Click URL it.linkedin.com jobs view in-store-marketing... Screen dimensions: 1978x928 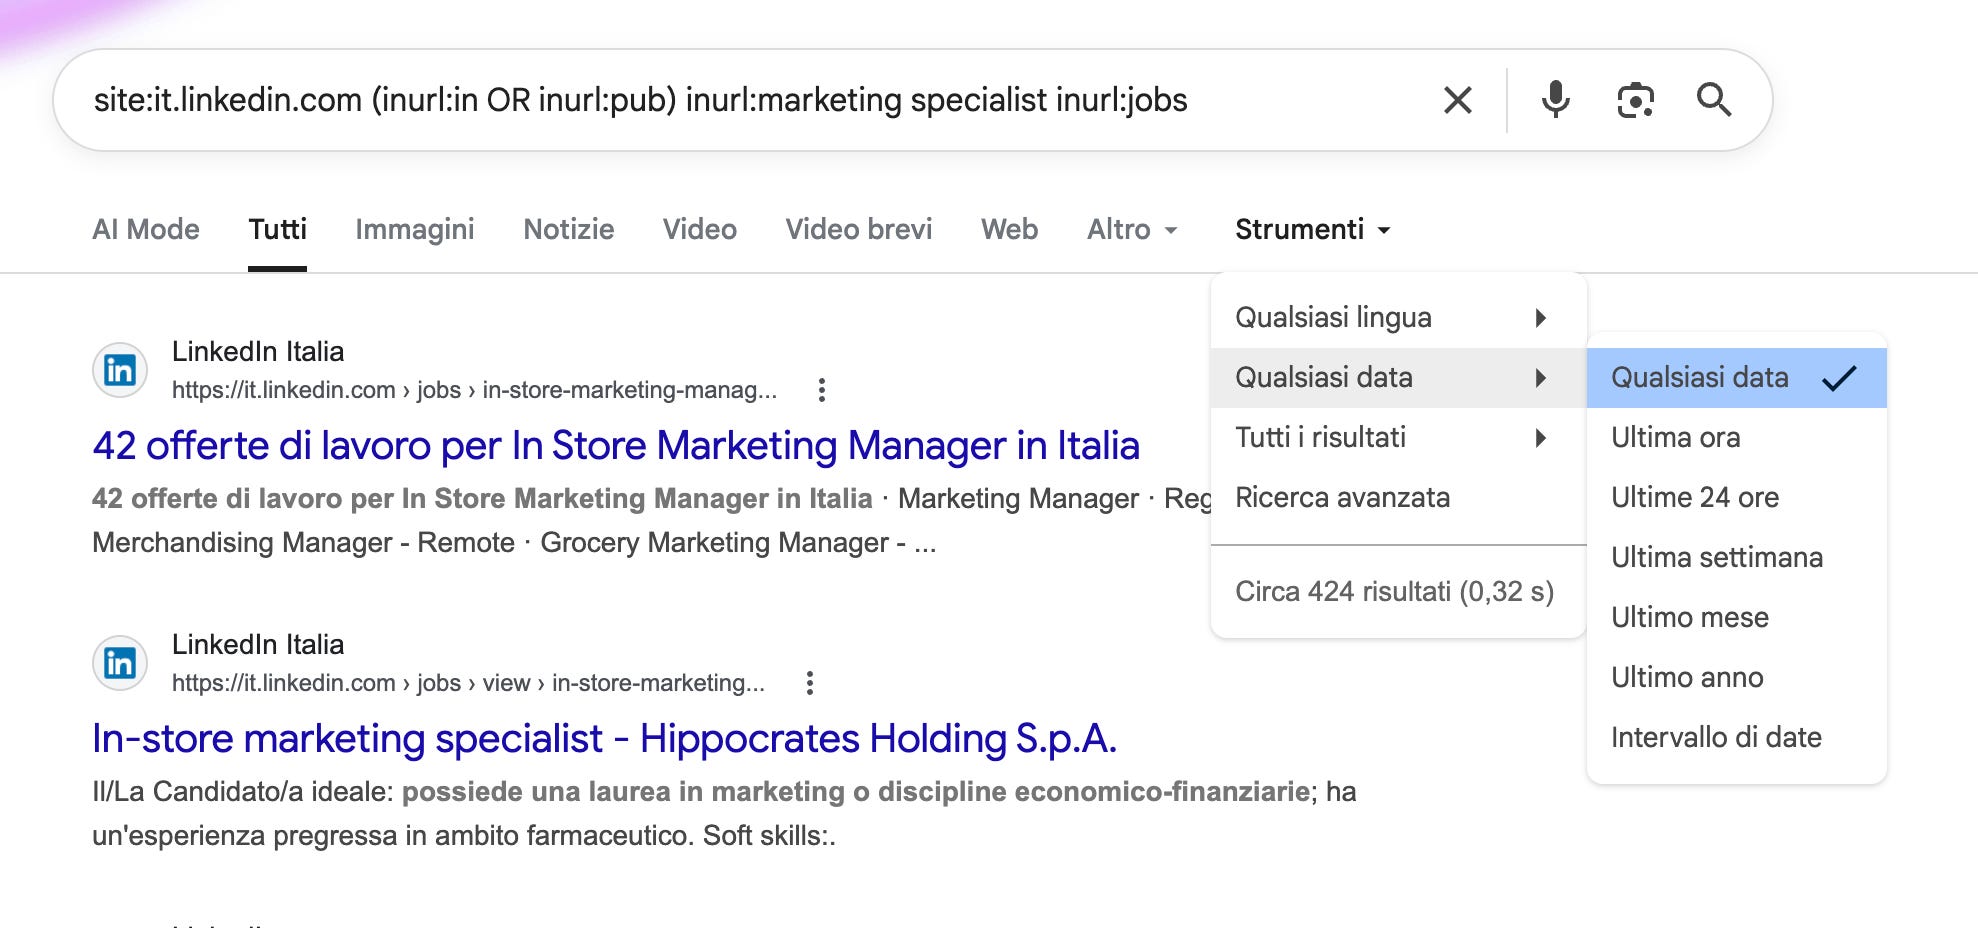click(468, 683)
